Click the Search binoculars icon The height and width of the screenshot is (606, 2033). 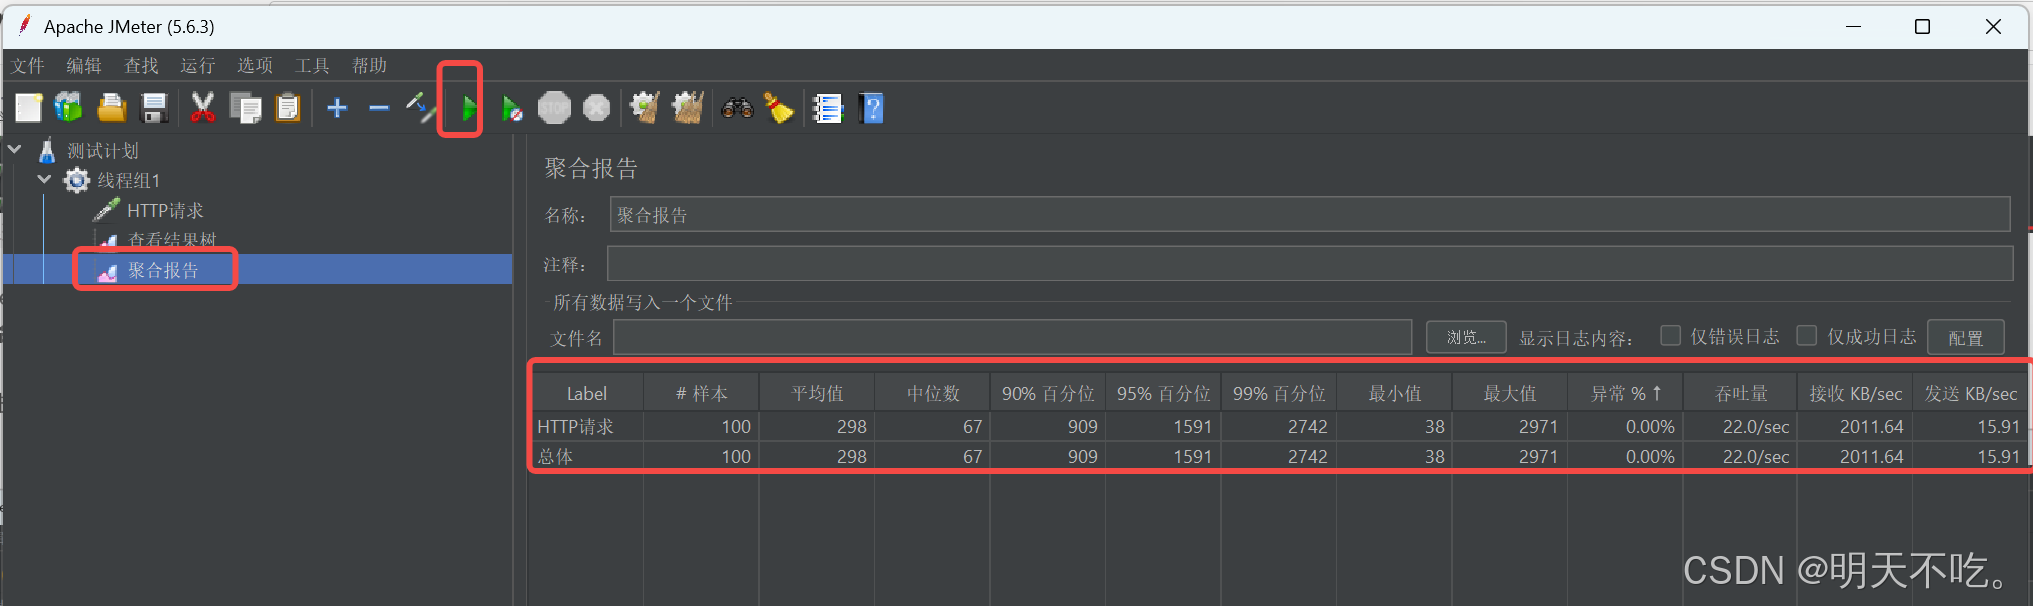737,108
